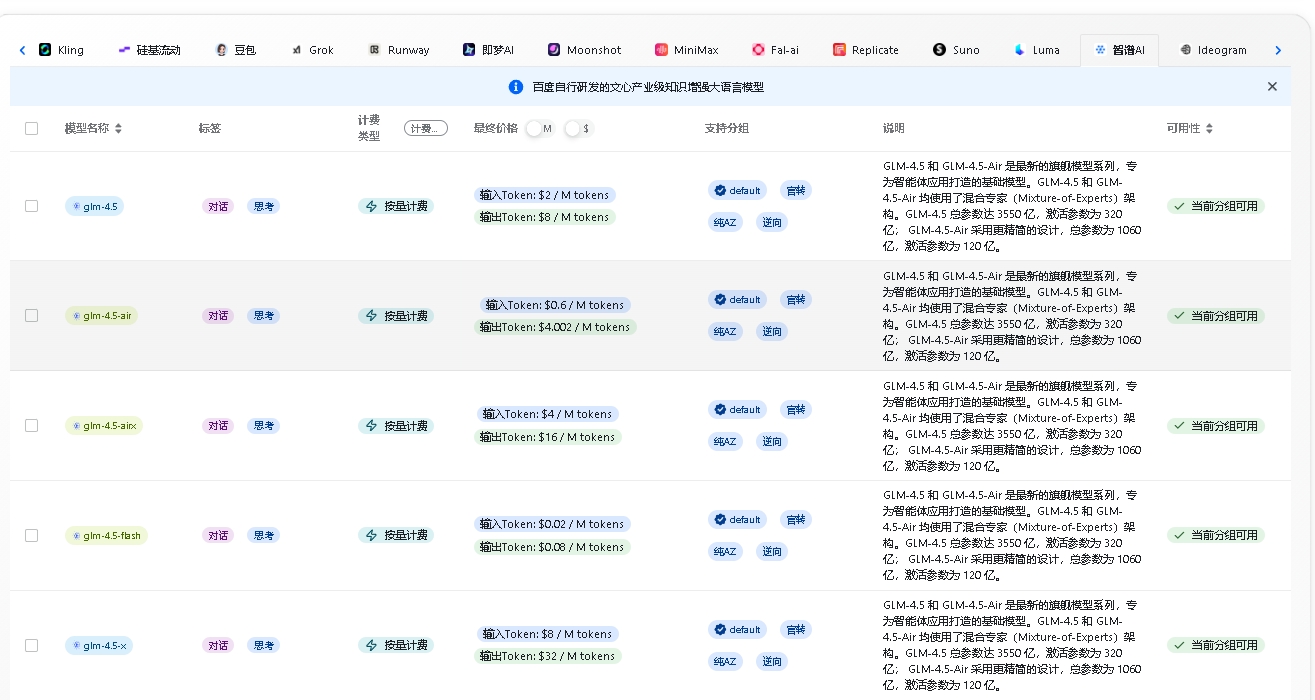
Task: Tick the select-all checkbox in the table header
Action: [x=31, y=128]
